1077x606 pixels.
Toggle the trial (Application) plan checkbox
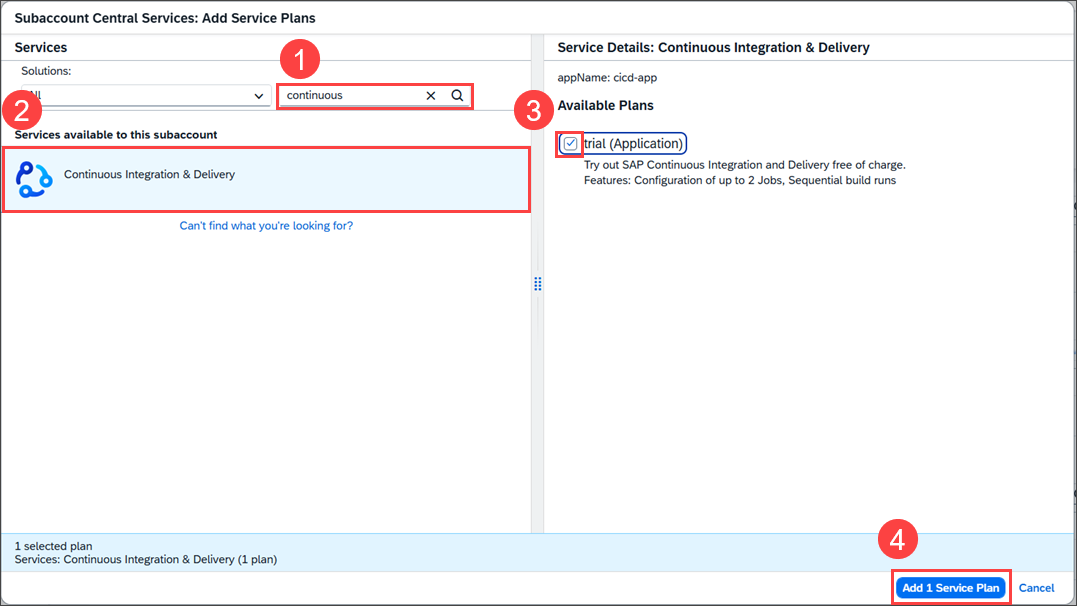click(x=570, y=144)
